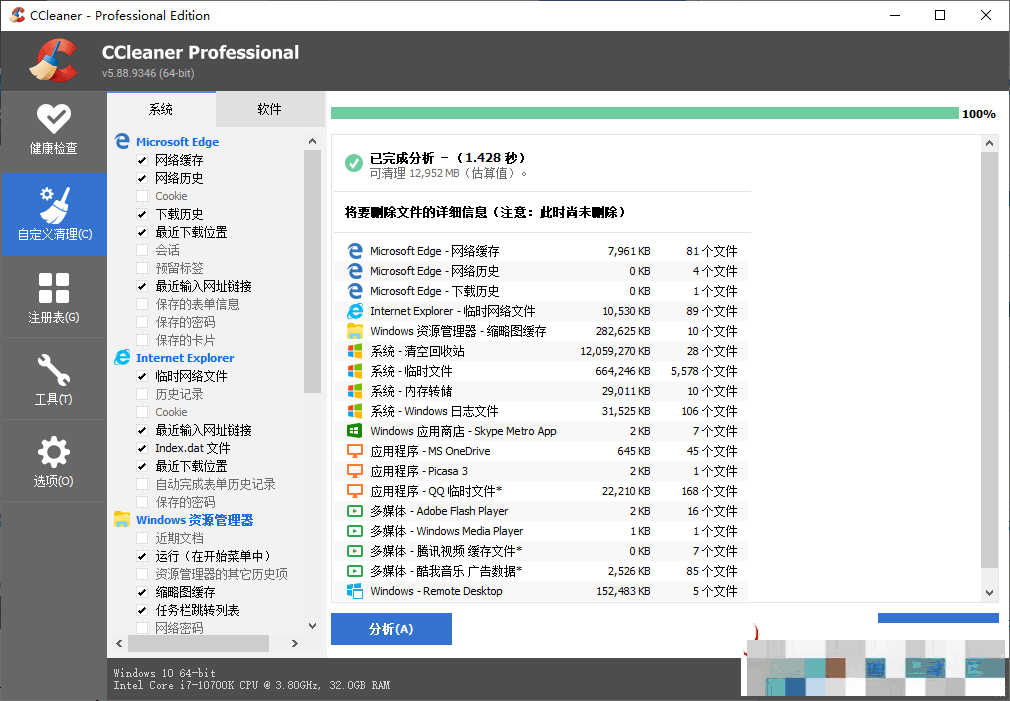Open the 选项(O) gear section
Image resolution: width=1010 pixels, height=701 pixels.
[53, 461]
